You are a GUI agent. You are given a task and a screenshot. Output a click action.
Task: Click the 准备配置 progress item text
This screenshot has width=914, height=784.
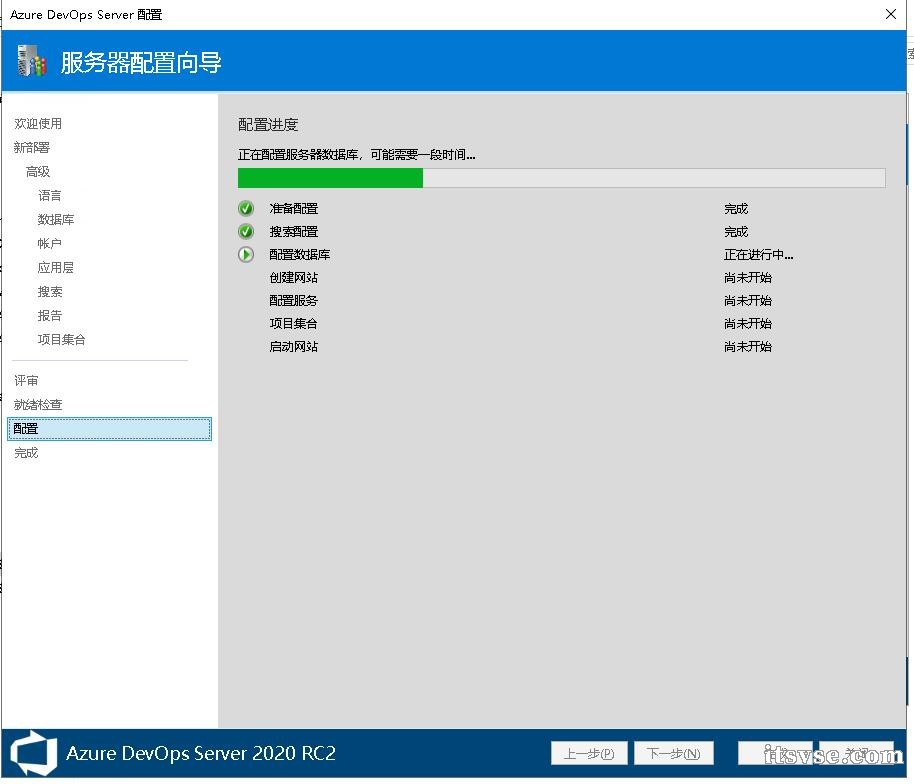click(x=294, y=208)
